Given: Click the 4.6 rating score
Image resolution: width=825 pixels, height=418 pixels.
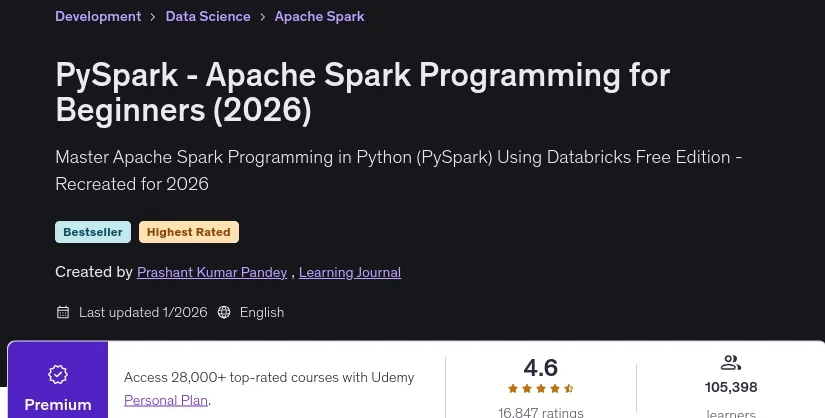Looking at the screenshot, I should tap(541, 367).
